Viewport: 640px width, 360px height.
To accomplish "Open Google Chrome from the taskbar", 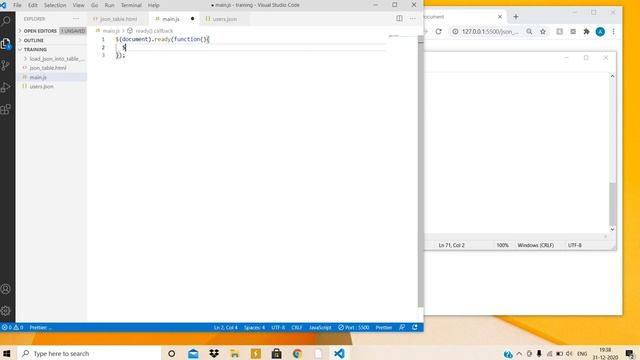I will click(297, 353).
